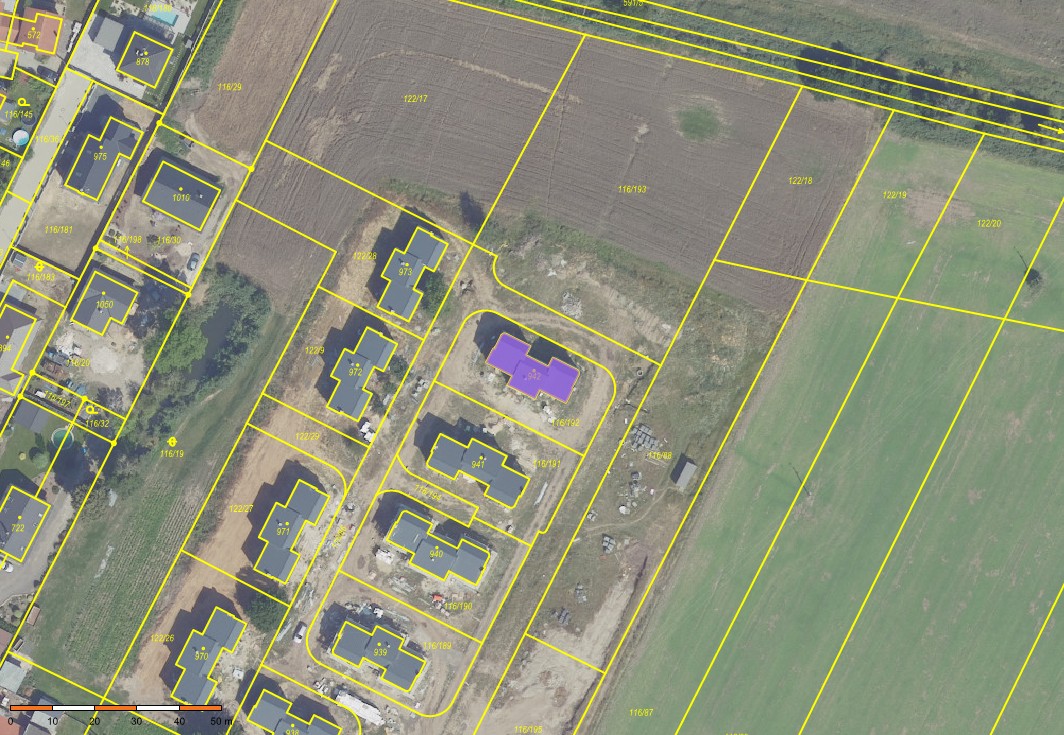Click building 939 on the map

pyautogui.click(x=380, y=652)
